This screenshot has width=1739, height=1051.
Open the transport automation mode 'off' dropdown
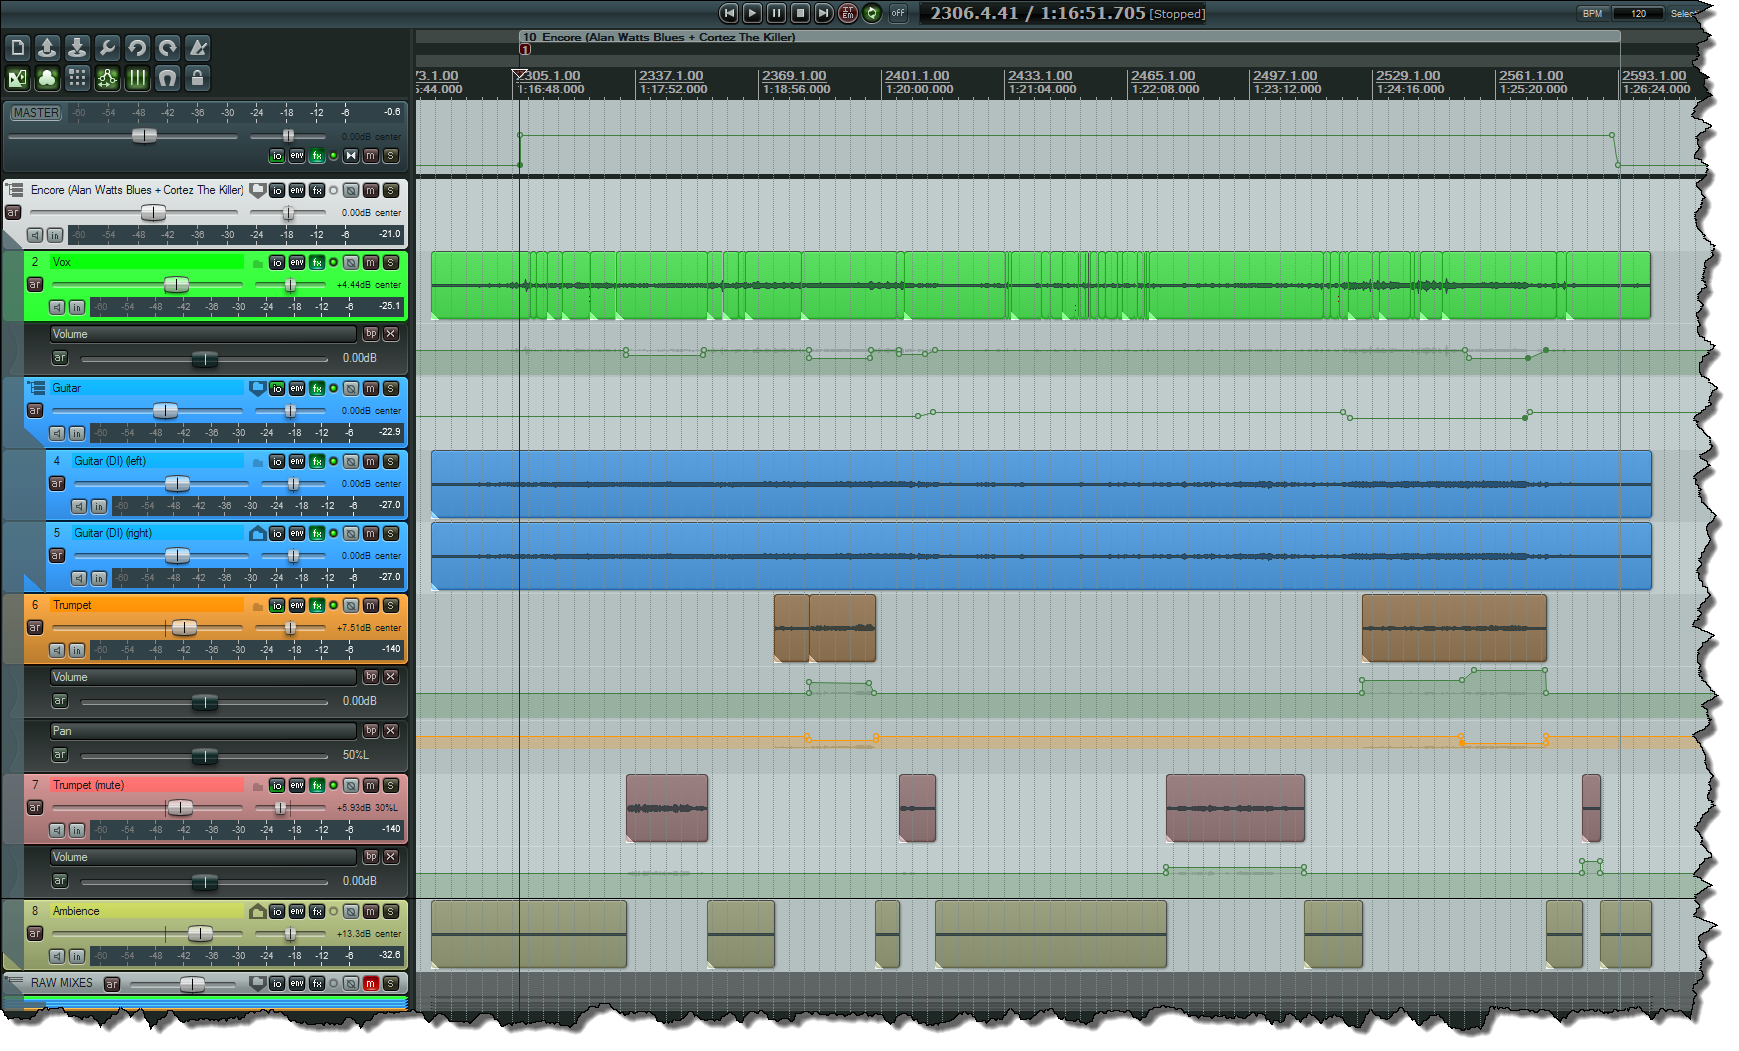[898, 13]
